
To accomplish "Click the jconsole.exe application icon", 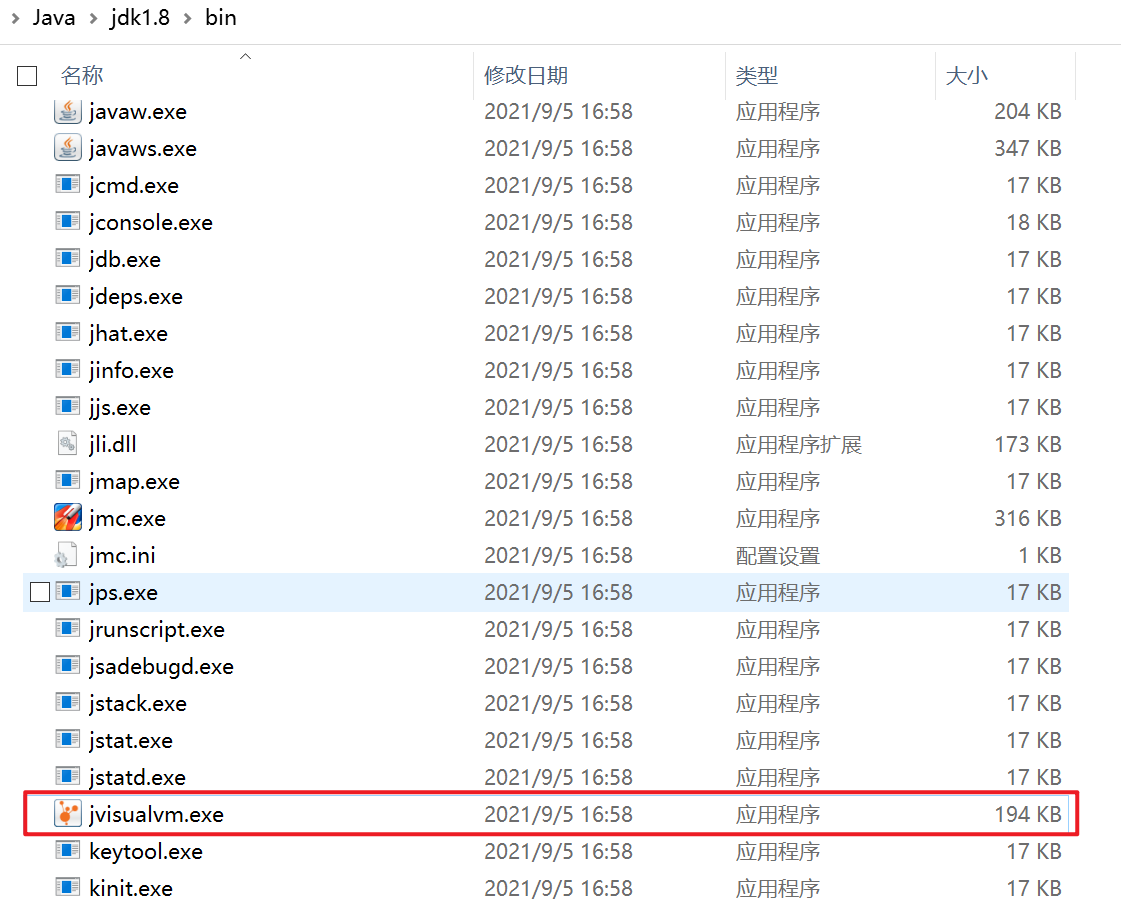I will click(67, 222).
